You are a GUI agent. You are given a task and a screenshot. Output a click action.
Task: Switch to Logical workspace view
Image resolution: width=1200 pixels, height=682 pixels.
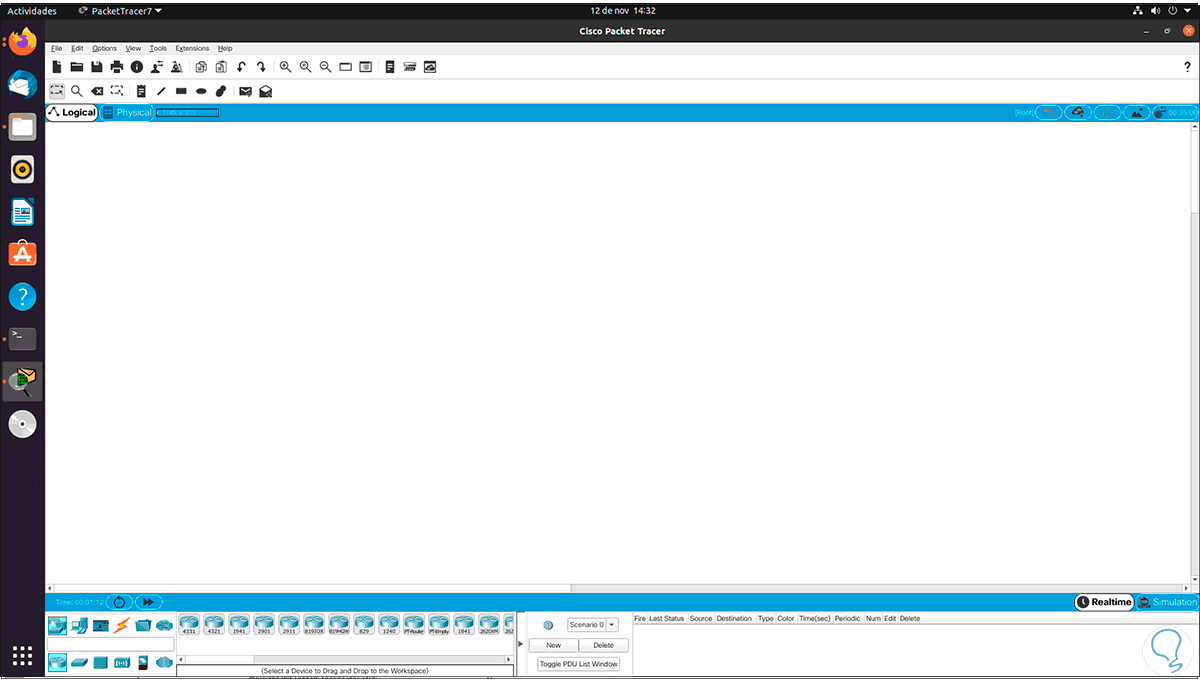click(x=72, y=112)
